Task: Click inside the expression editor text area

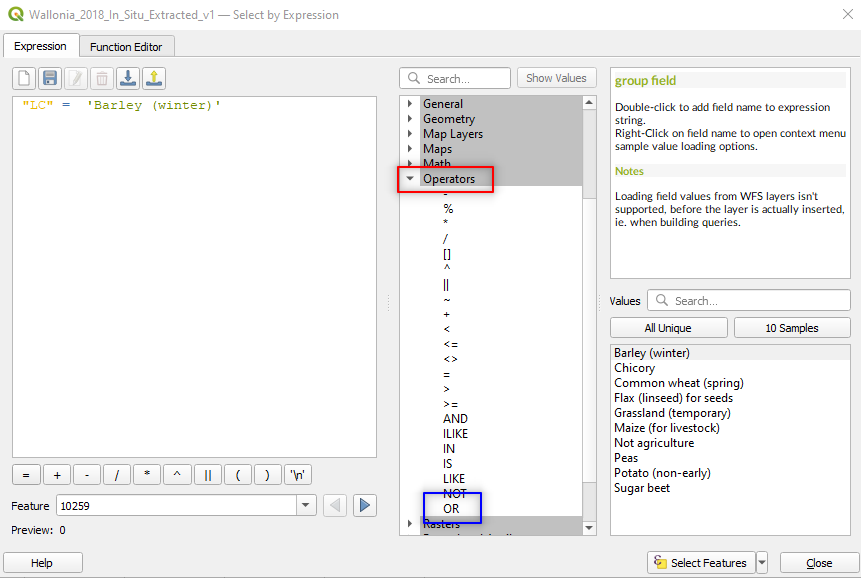Action: pyautogui.click(x=194, y=277)
